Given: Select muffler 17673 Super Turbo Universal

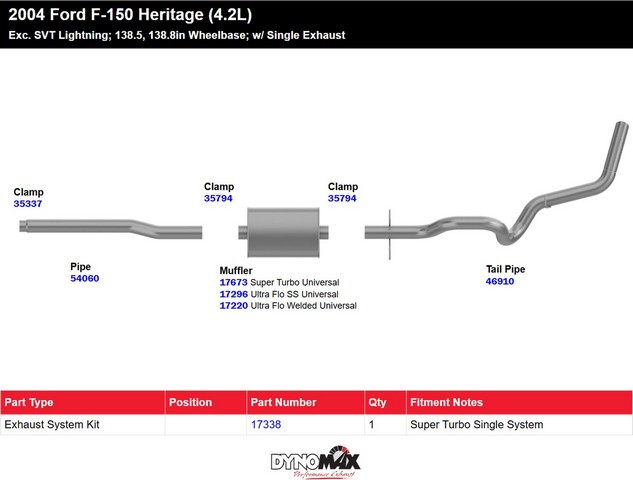Looking at the screenshot, I should tap(233, 282).
